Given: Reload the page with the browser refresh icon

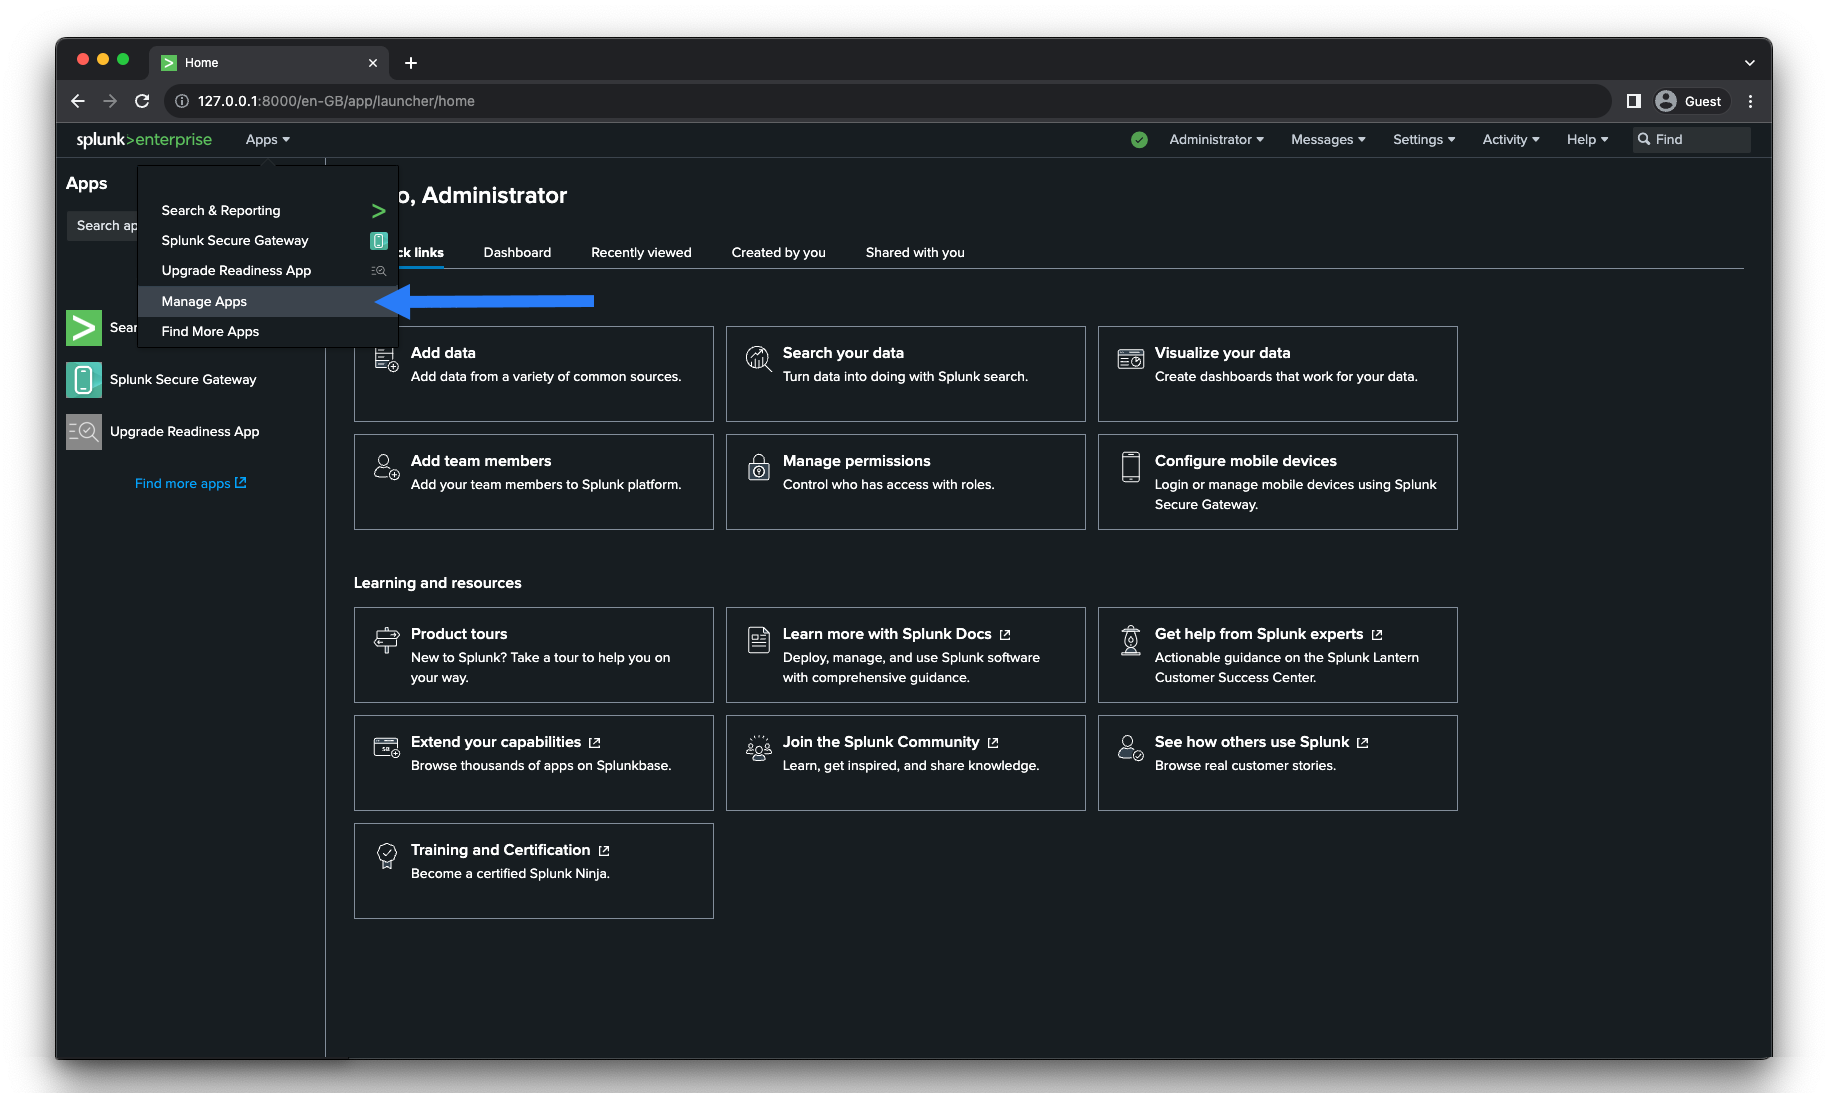Looking at the screenshot, I should pos(142,101).
